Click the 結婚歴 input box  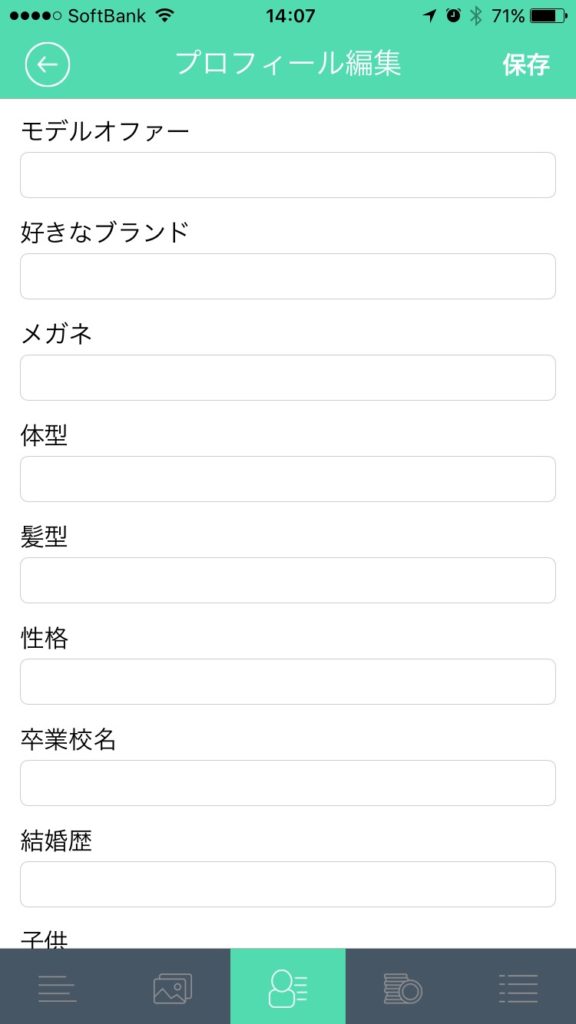point(287,884)
